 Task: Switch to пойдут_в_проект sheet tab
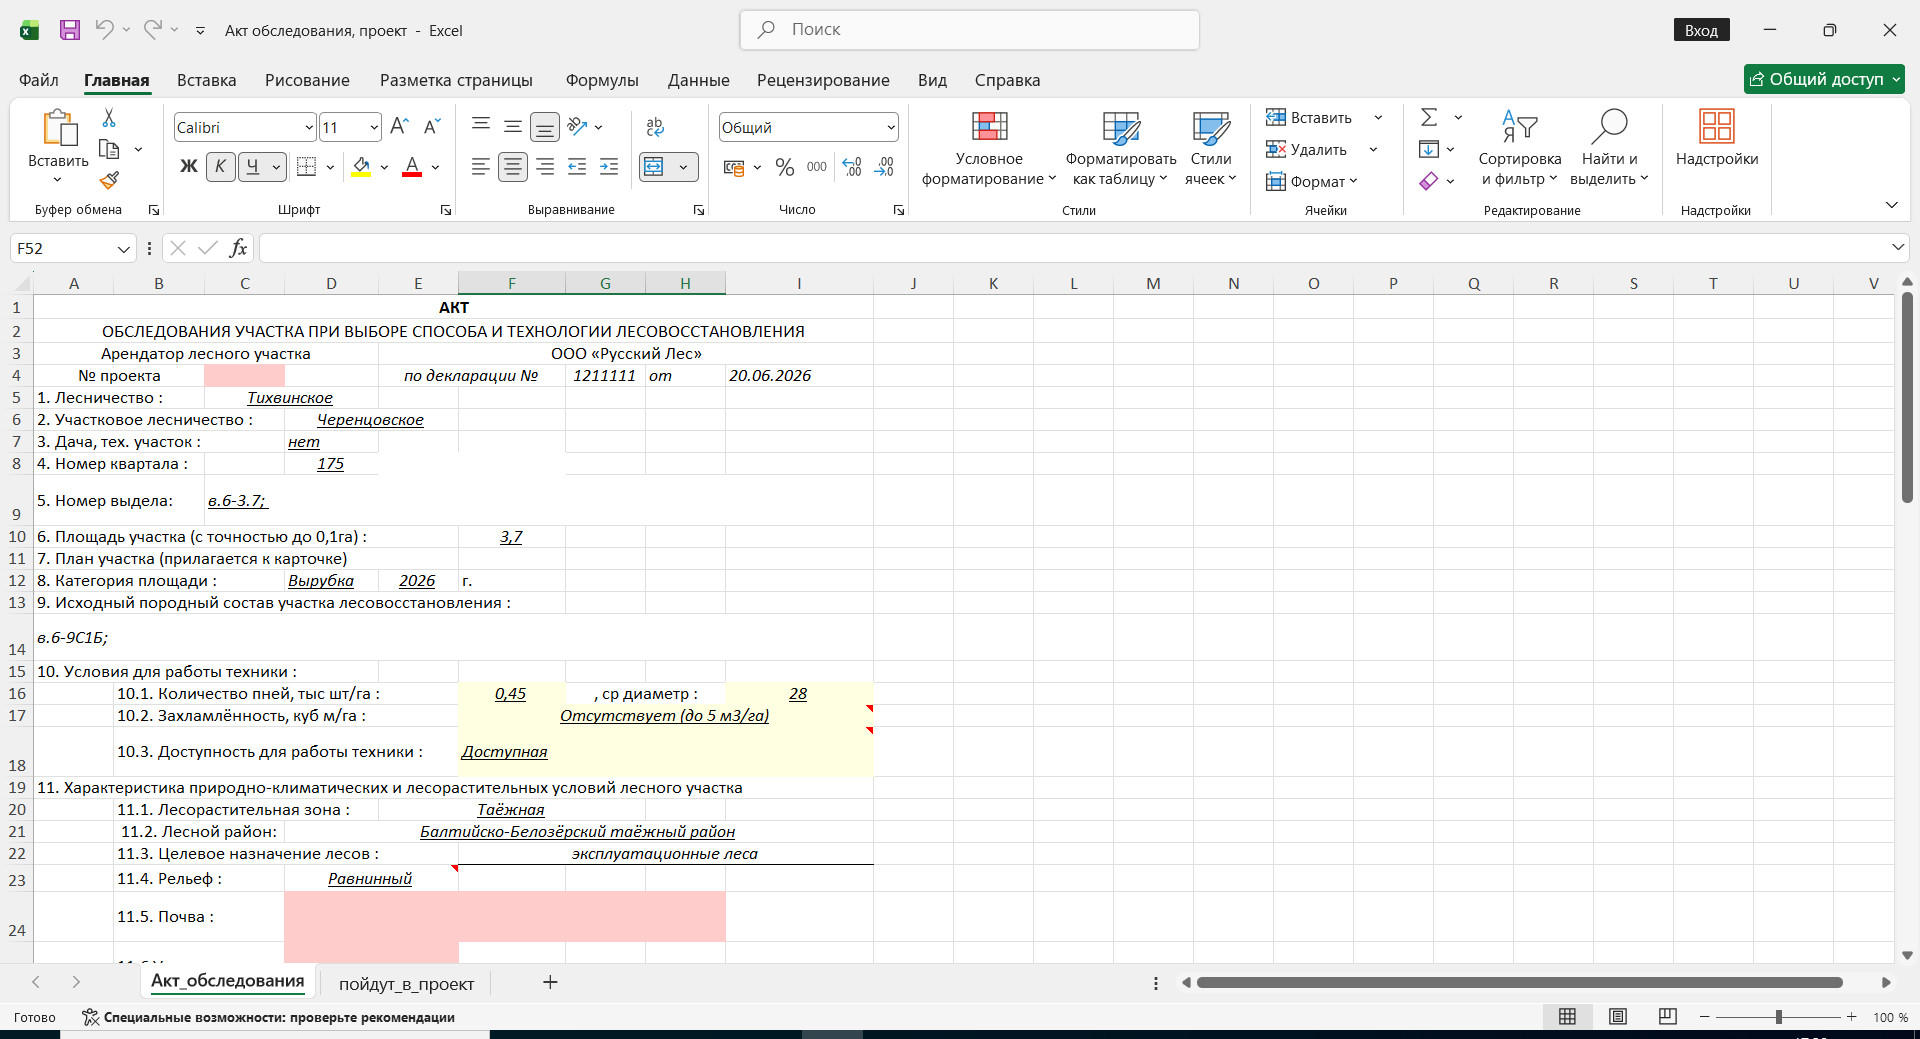[x=406, y=984]
